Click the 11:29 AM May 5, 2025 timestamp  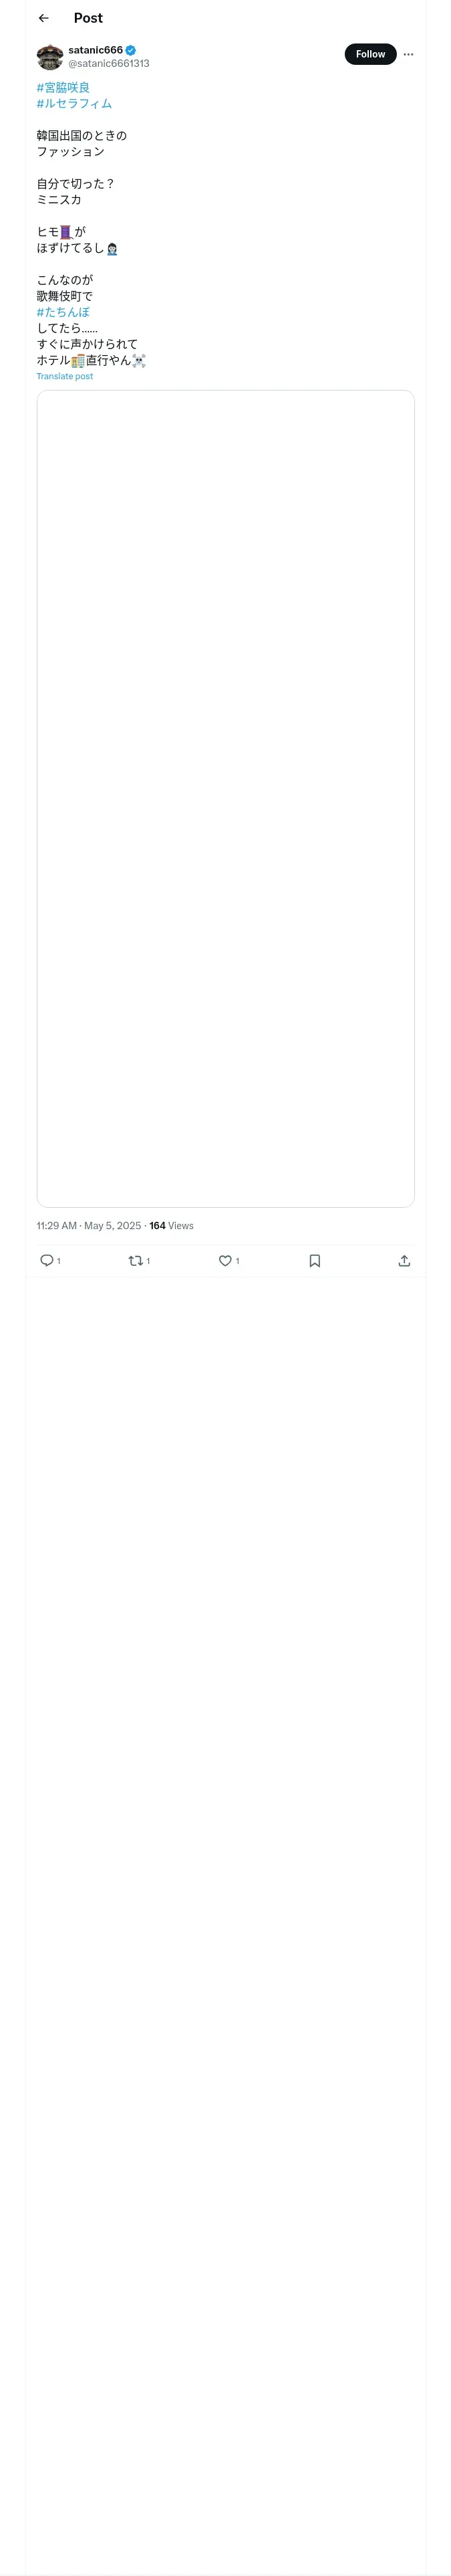[x=89, y=1225]
